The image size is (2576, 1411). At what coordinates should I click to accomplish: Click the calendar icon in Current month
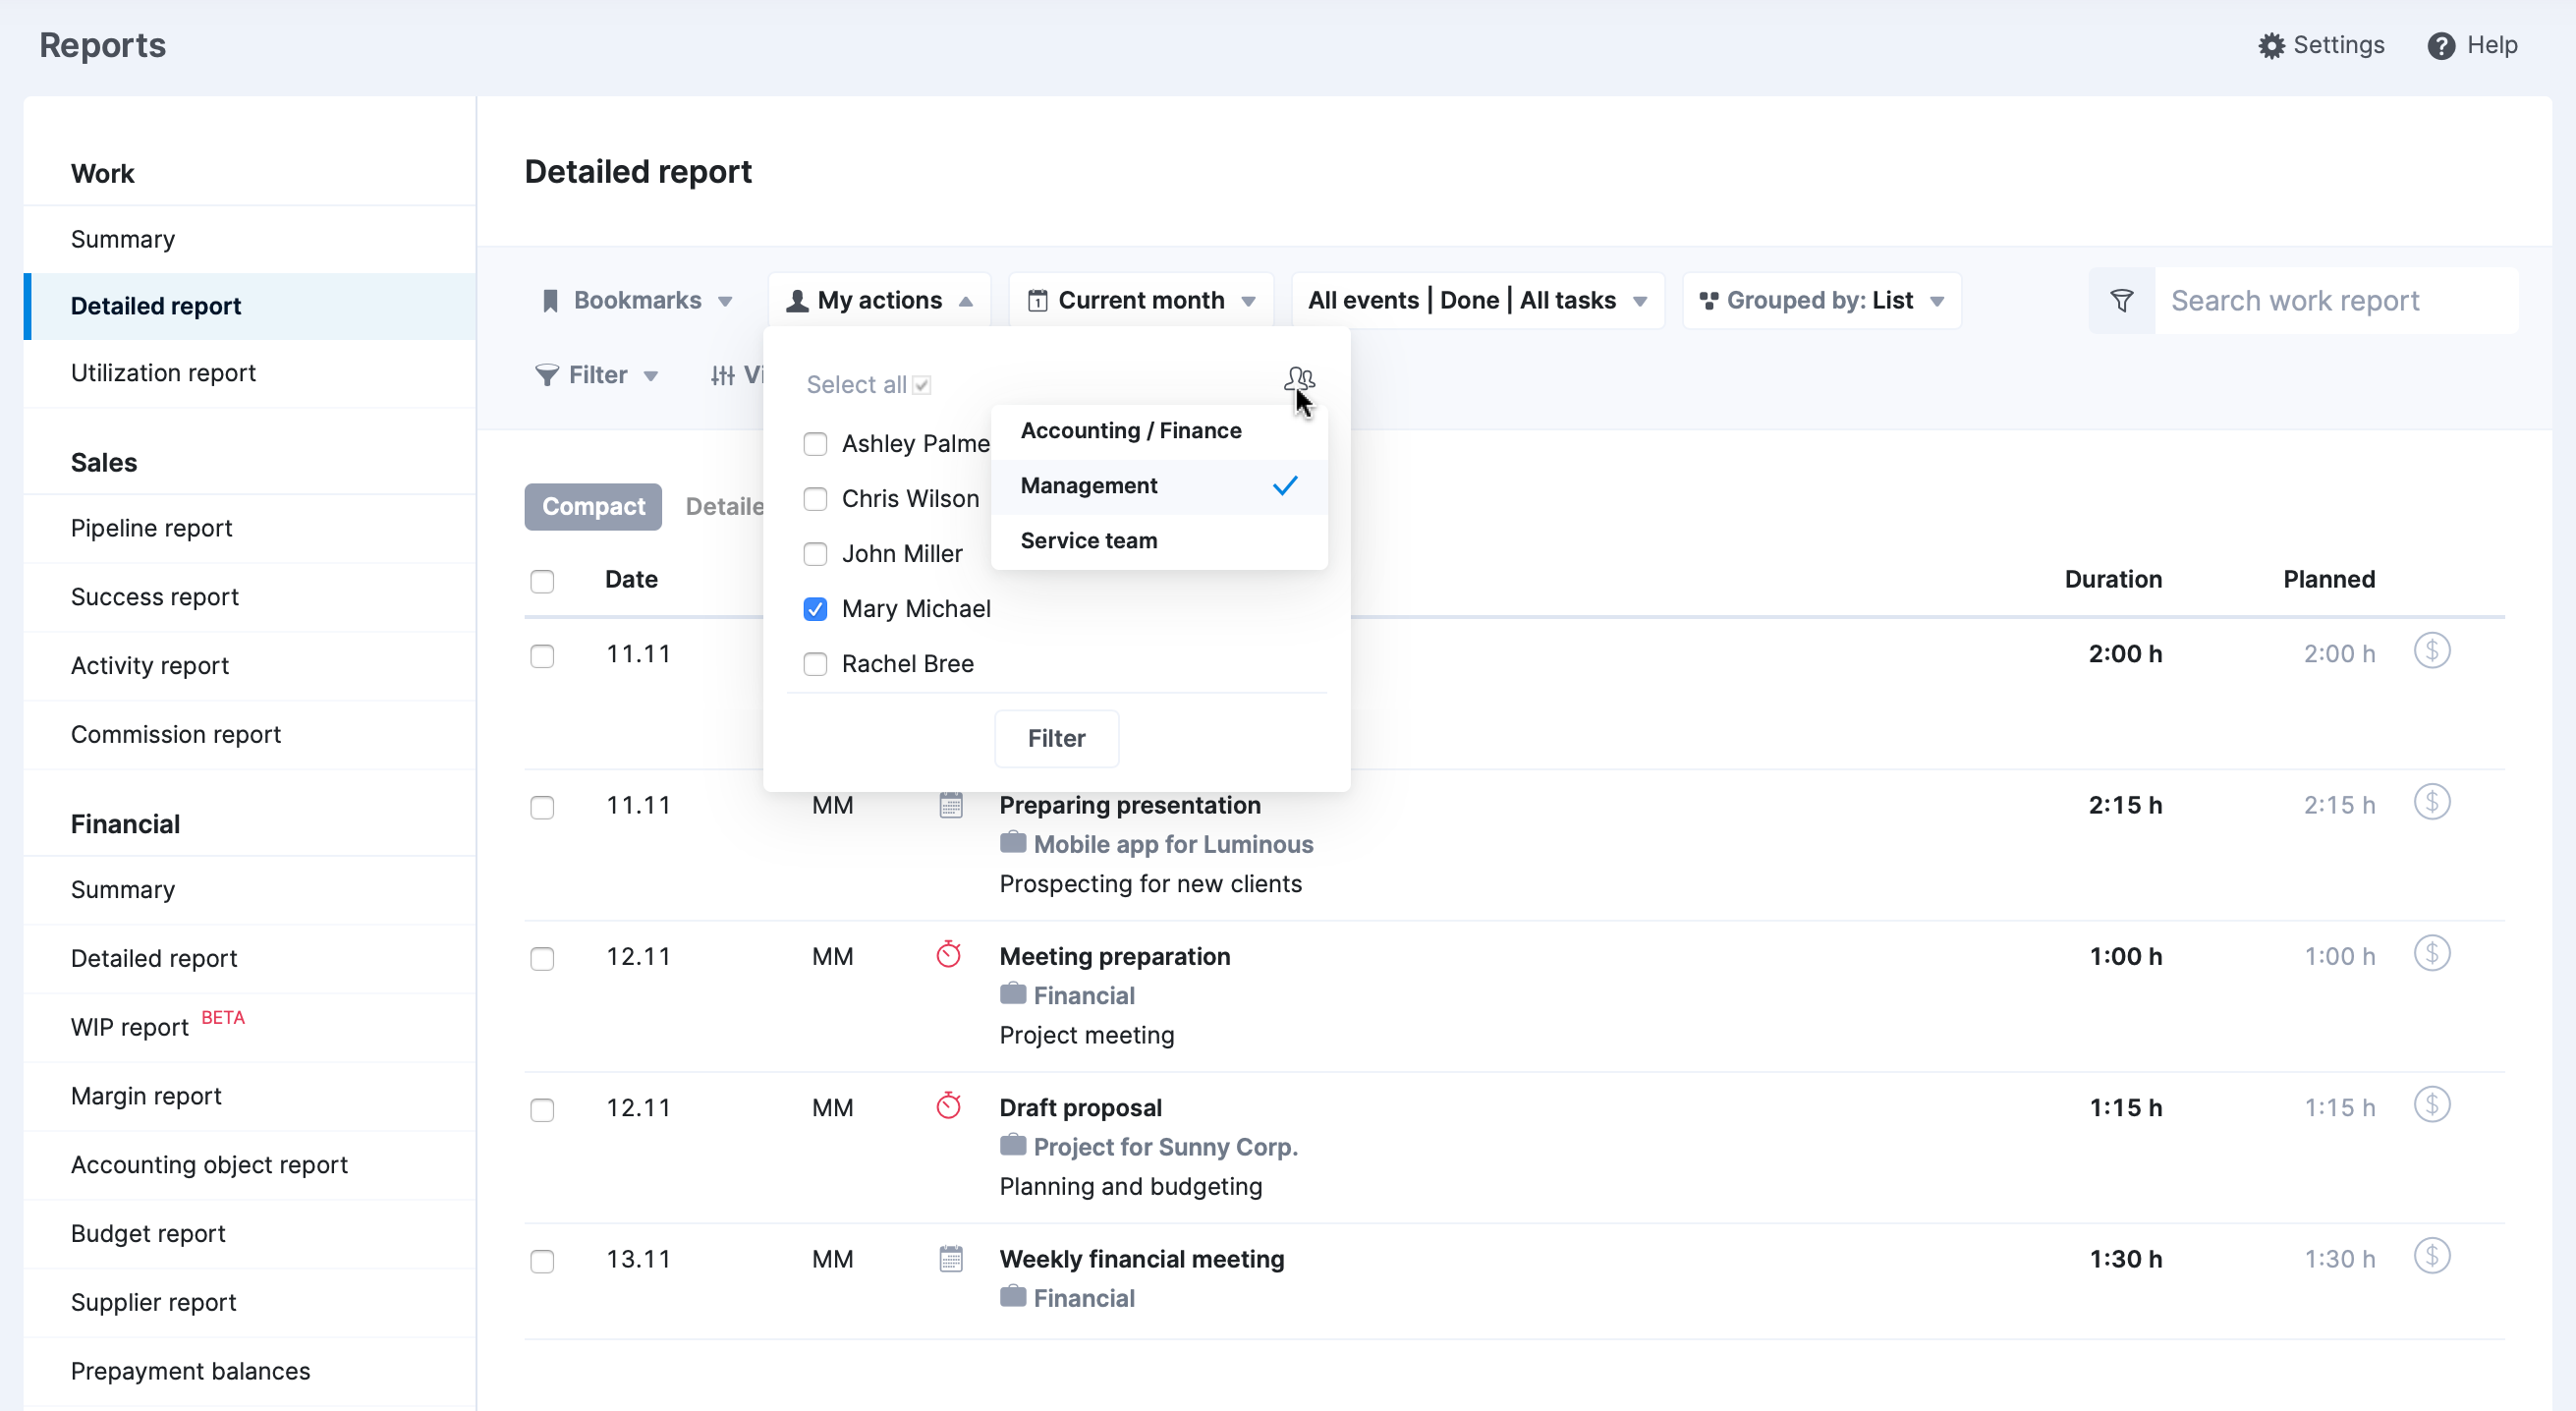click(x=1037, y=301)
